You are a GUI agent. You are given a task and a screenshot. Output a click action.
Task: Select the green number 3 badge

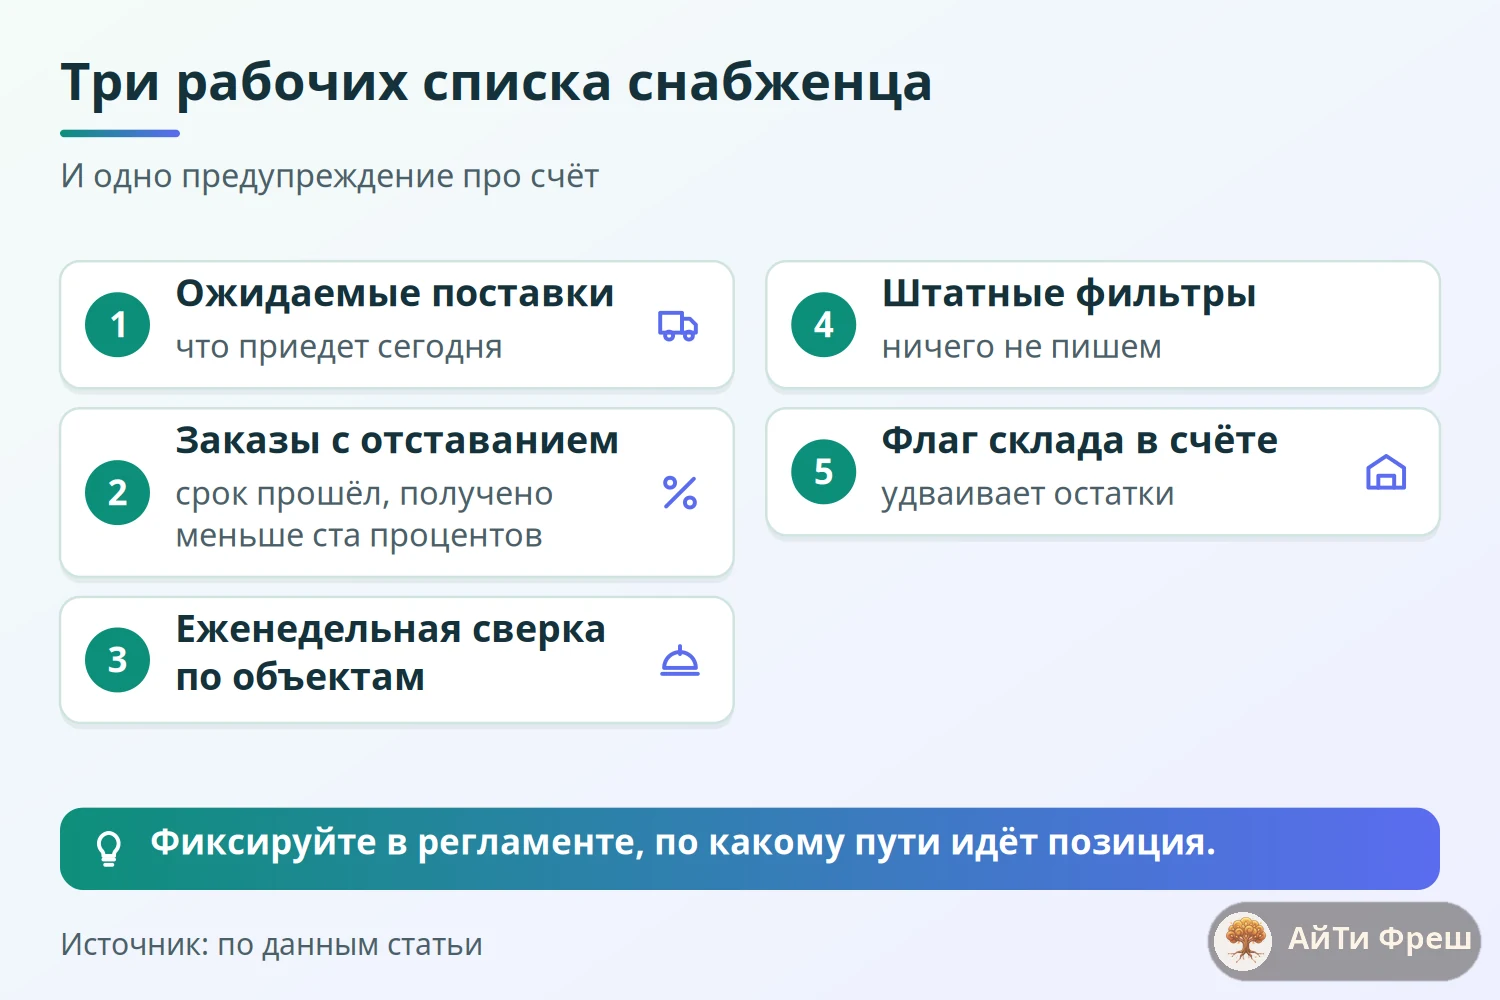tap(118, 660)
